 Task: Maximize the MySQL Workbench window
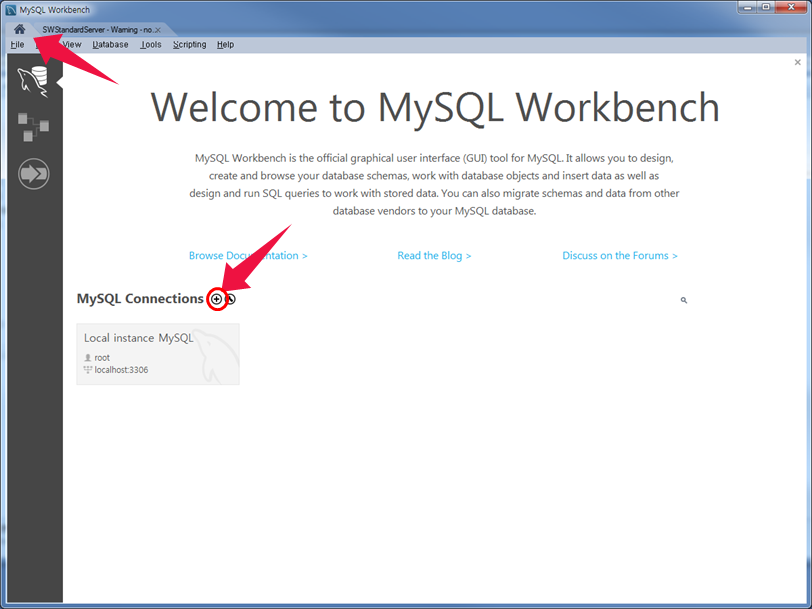[x=766, y=7]
